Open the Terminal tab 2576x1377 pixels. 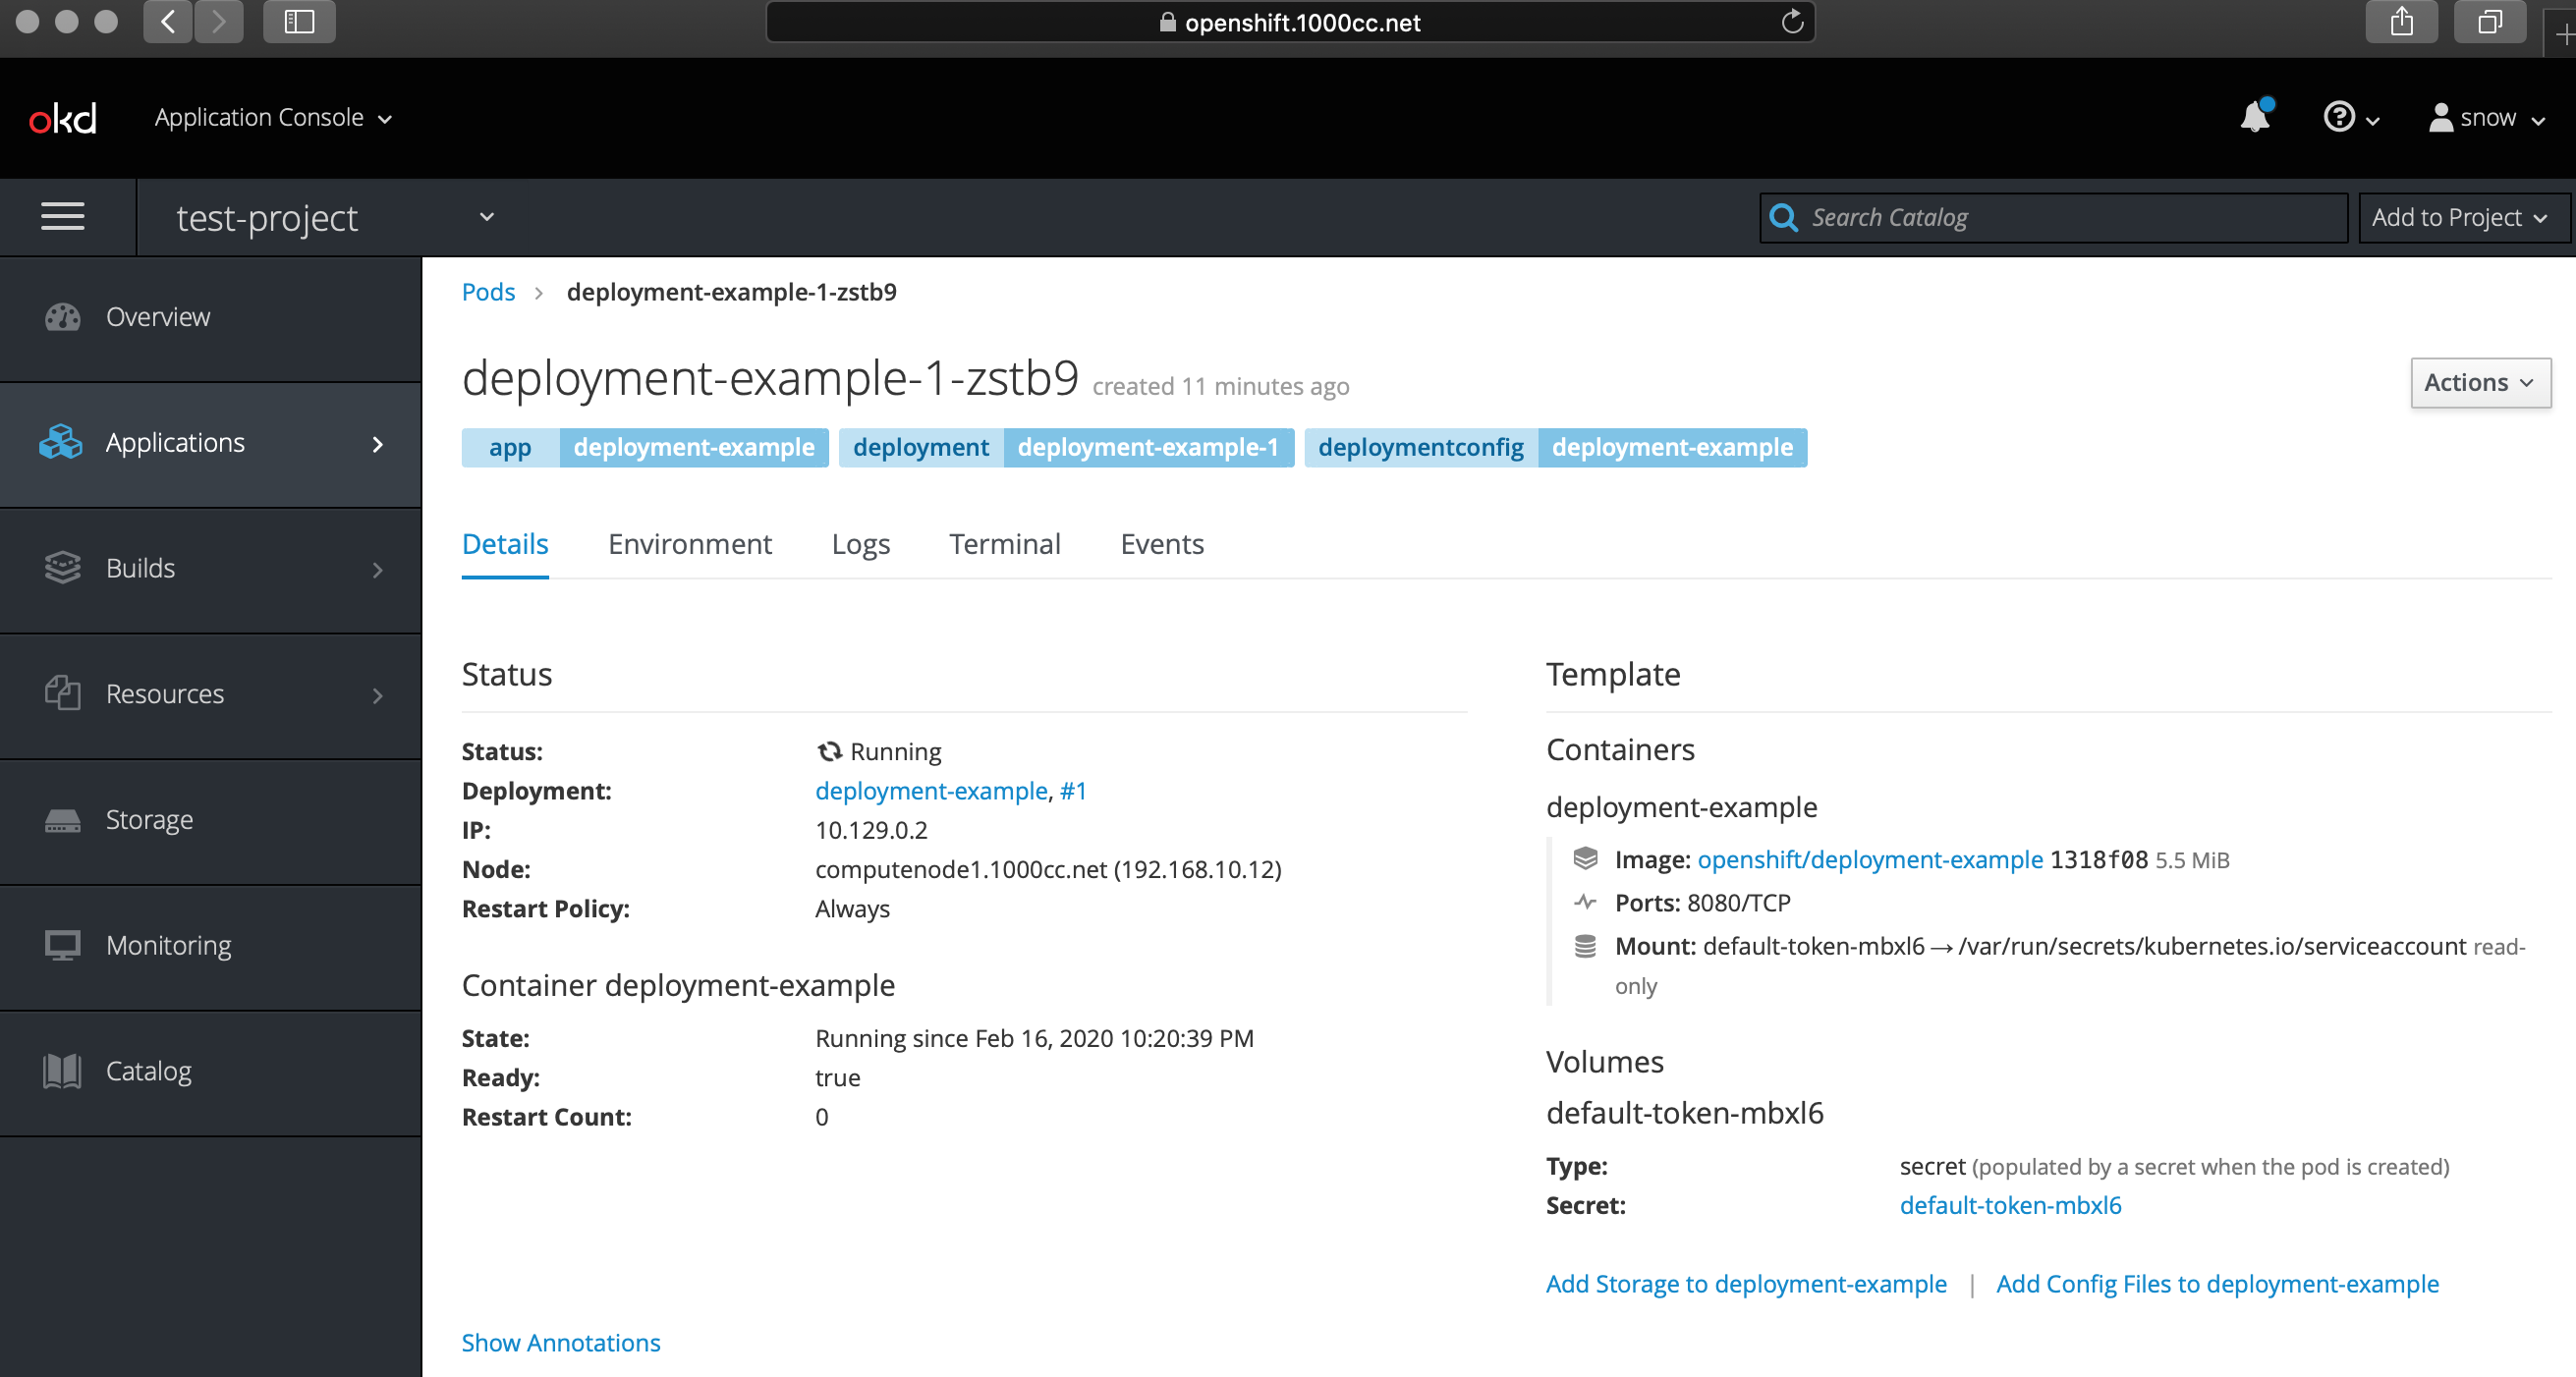pos(1004,543)
